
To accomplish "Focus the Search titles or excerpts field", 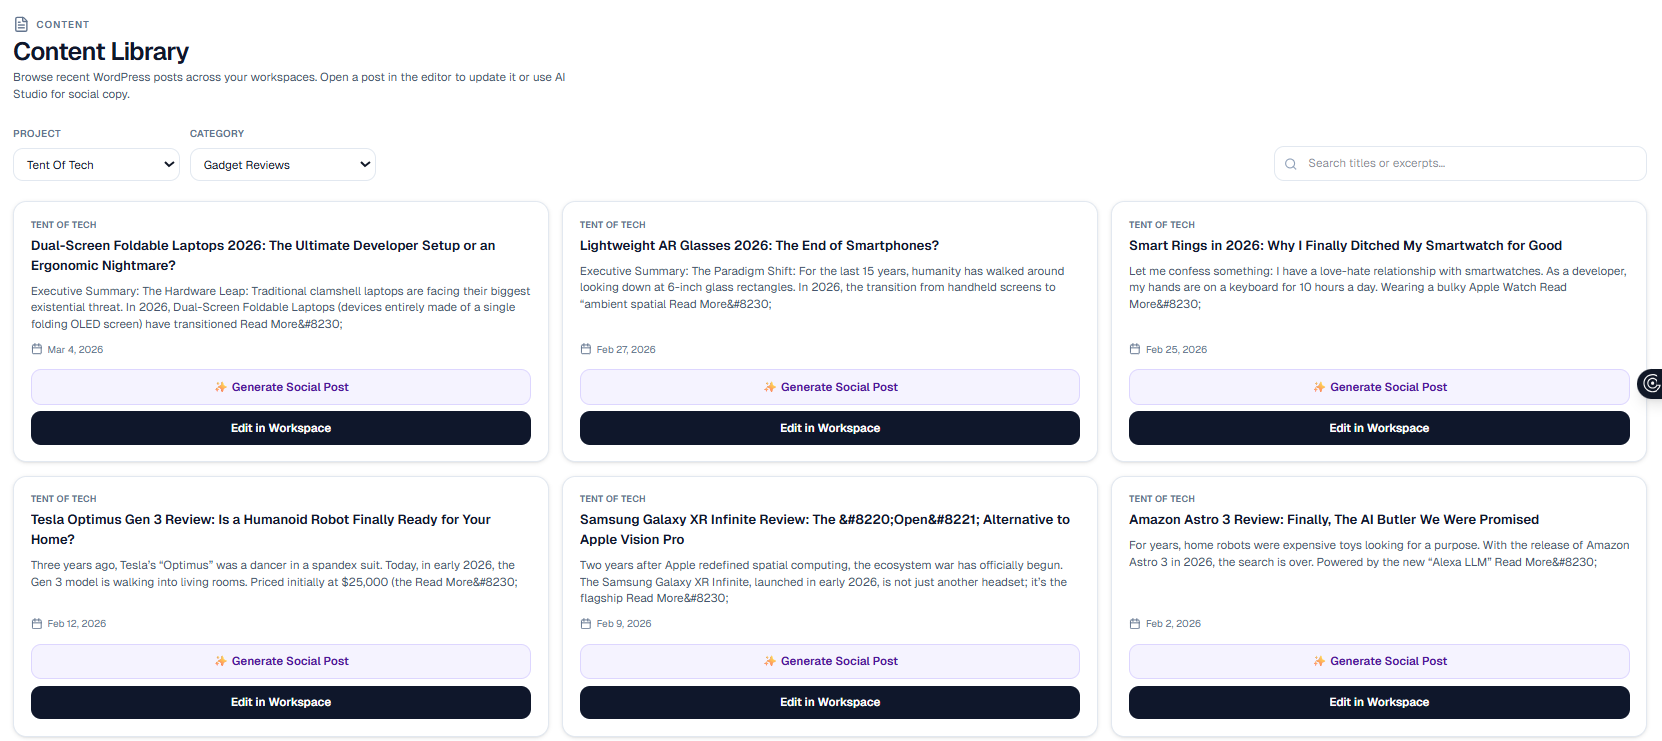I will pyautogui.click(x=1460, y=164).
